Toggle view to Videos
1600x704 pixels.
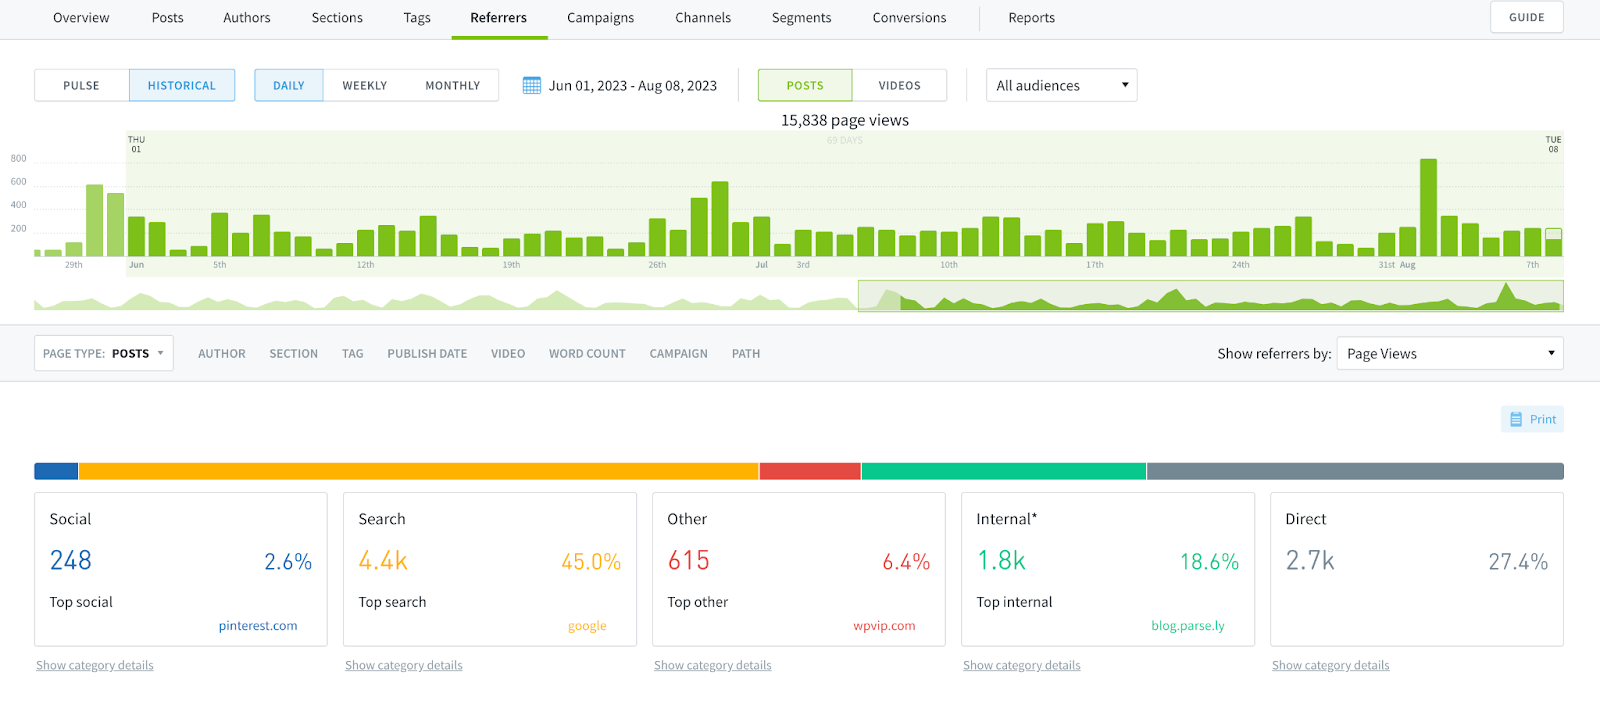point(899,85)
